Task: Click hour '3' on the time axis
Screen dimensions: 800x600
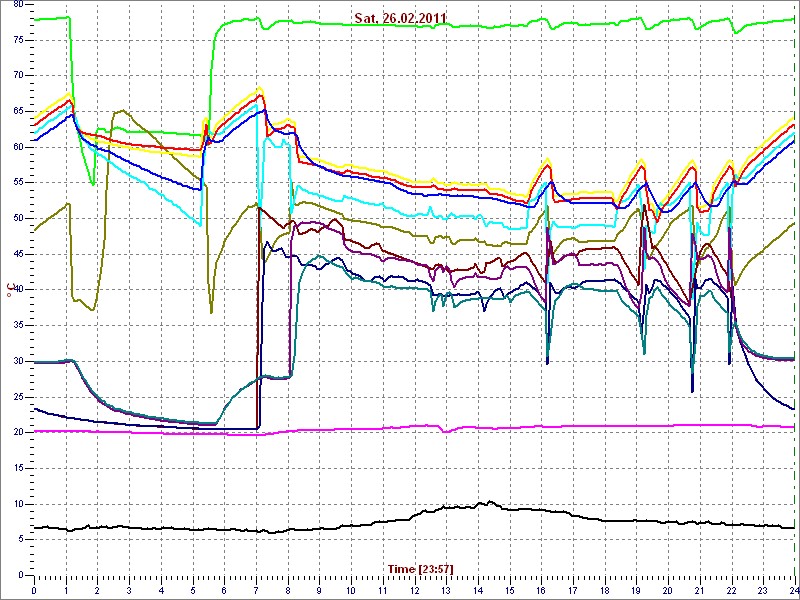Action: coord(129,589)
